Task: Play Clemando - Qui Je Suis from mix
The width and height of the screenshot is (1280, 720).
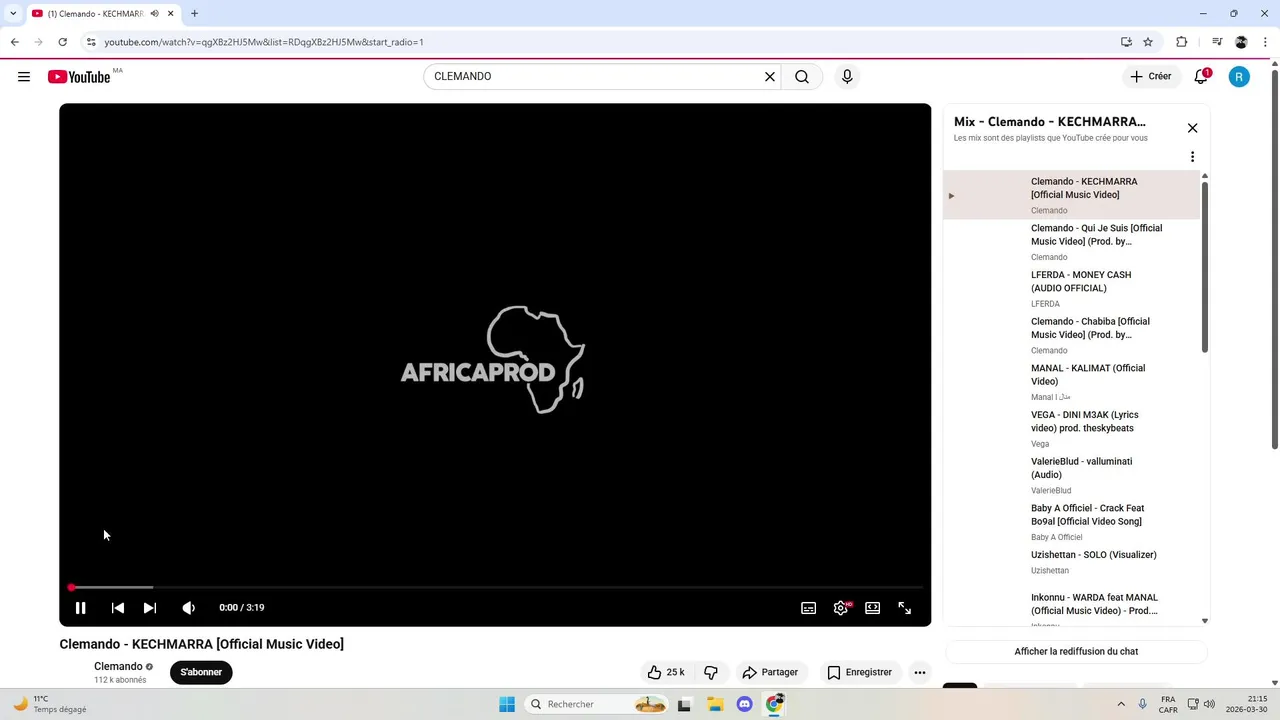Action: (1071, 242)
